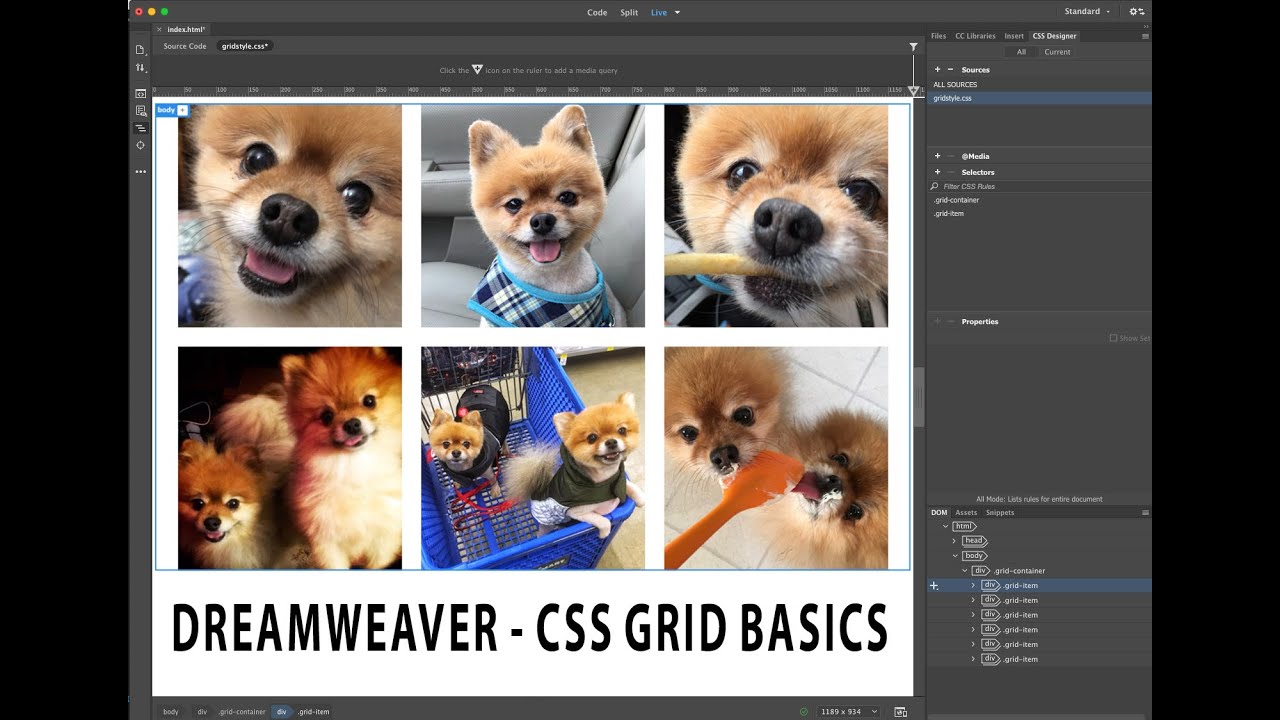Screen dimensions: 1280x720
Task: Collapse the html node in DOM tree
Action: [x=945, y=526]
